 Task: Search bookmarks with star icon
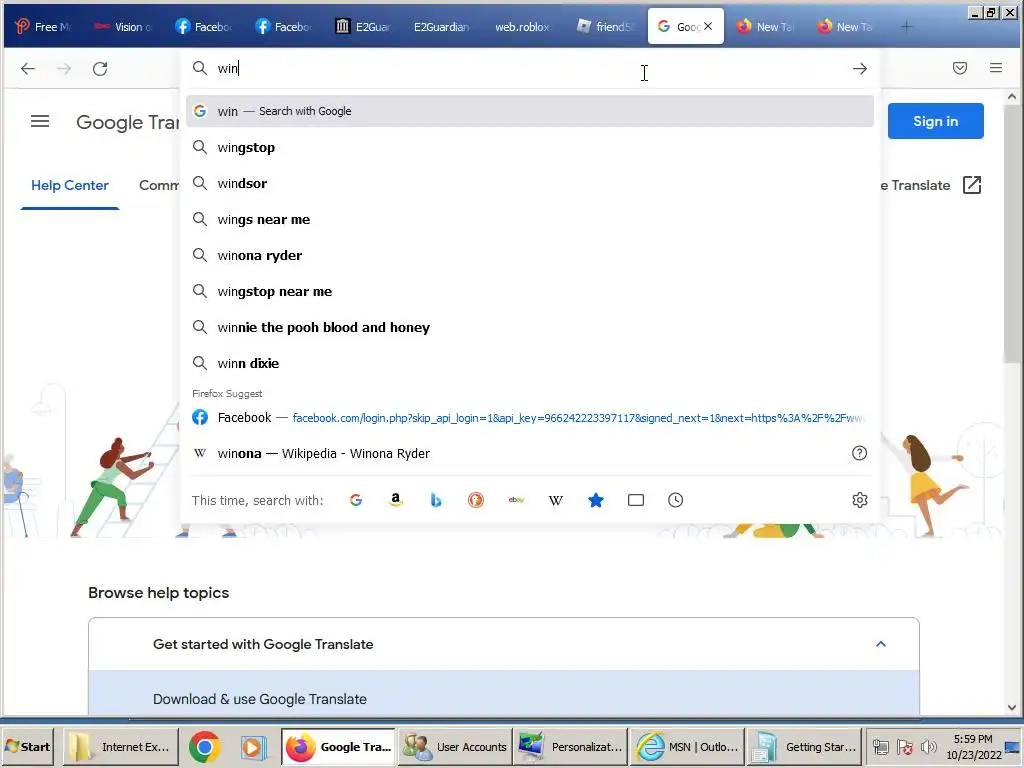pos(596,500)
